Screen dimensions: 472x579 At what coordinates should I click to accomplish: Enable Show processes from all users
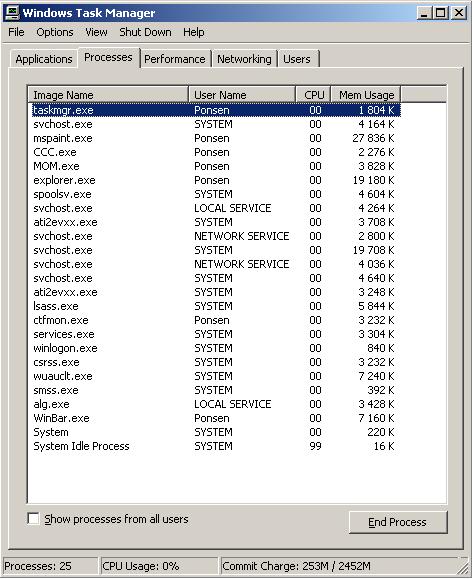coord(34,518)
